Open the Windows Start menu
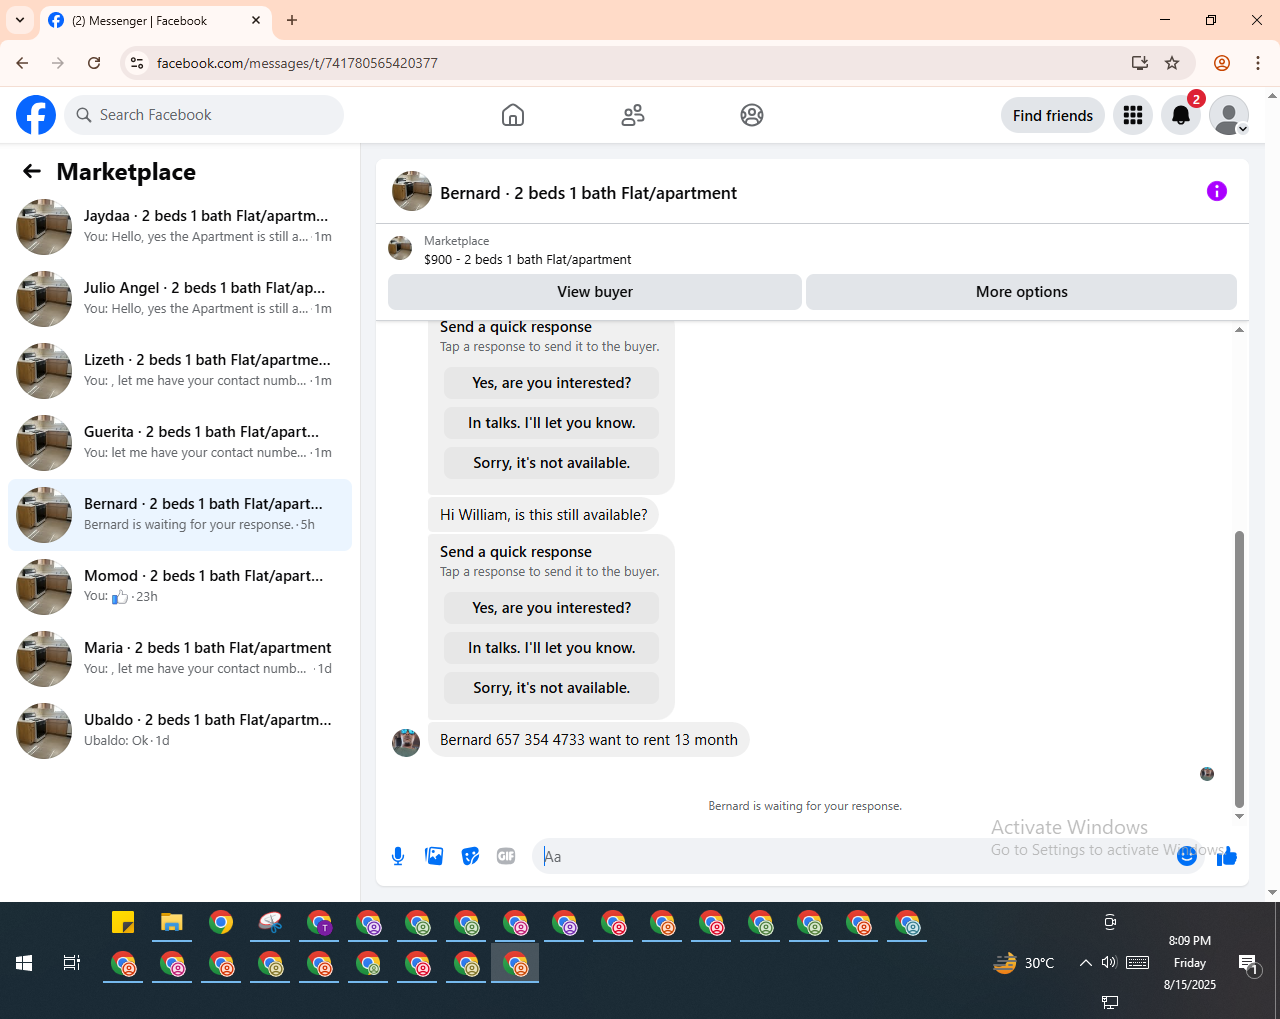Viewport: 1280px width, 1019px height. click(x=24, y=963)
